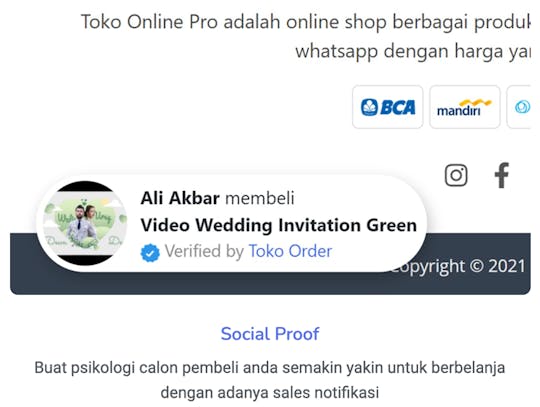Click the dark footer bar

[270, 264]
